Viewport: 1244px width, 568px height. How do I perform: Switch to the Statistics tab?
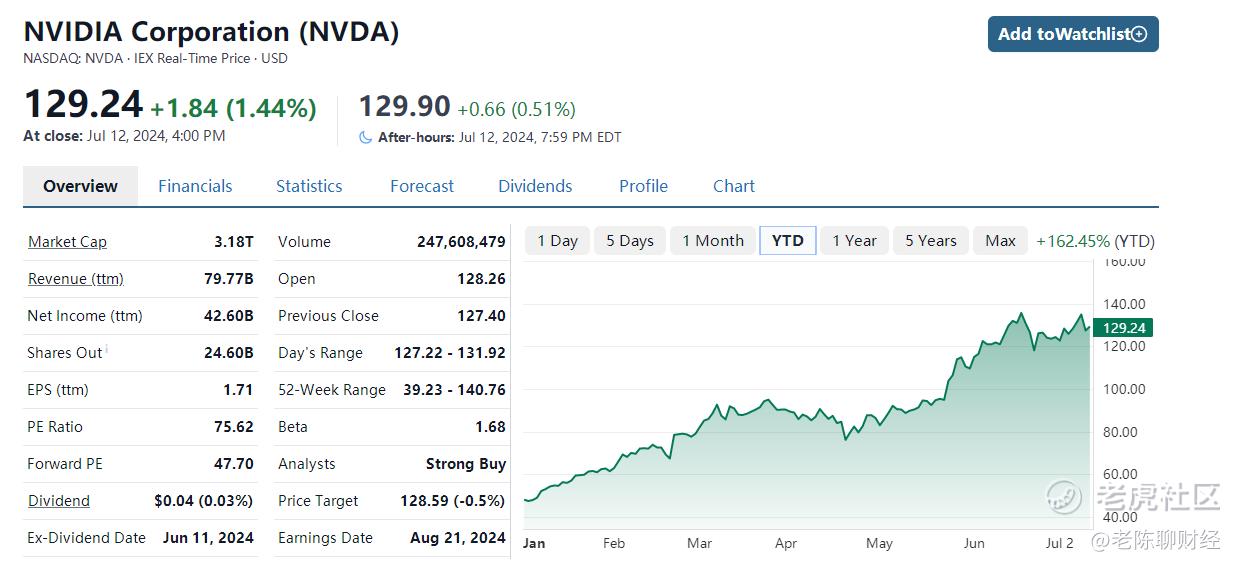click(x=309, y=186)
